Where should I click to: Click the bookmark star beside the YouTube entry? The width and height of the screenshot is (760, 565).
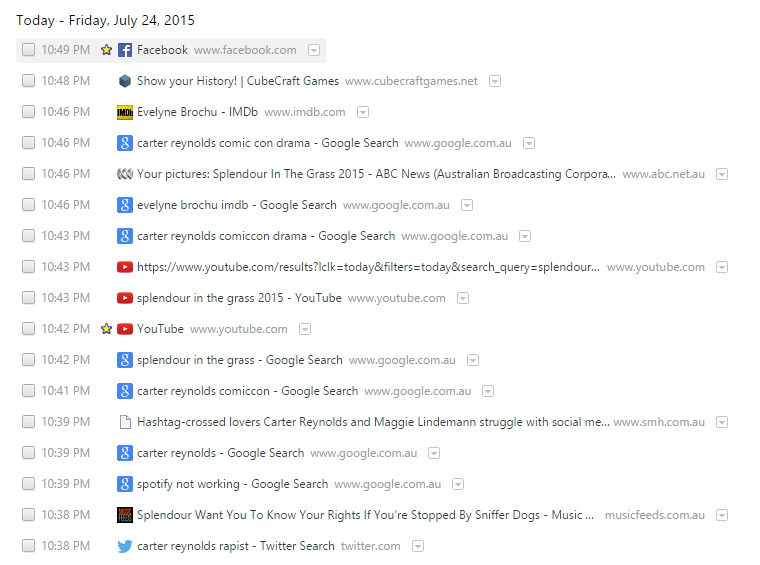[106, 329]
